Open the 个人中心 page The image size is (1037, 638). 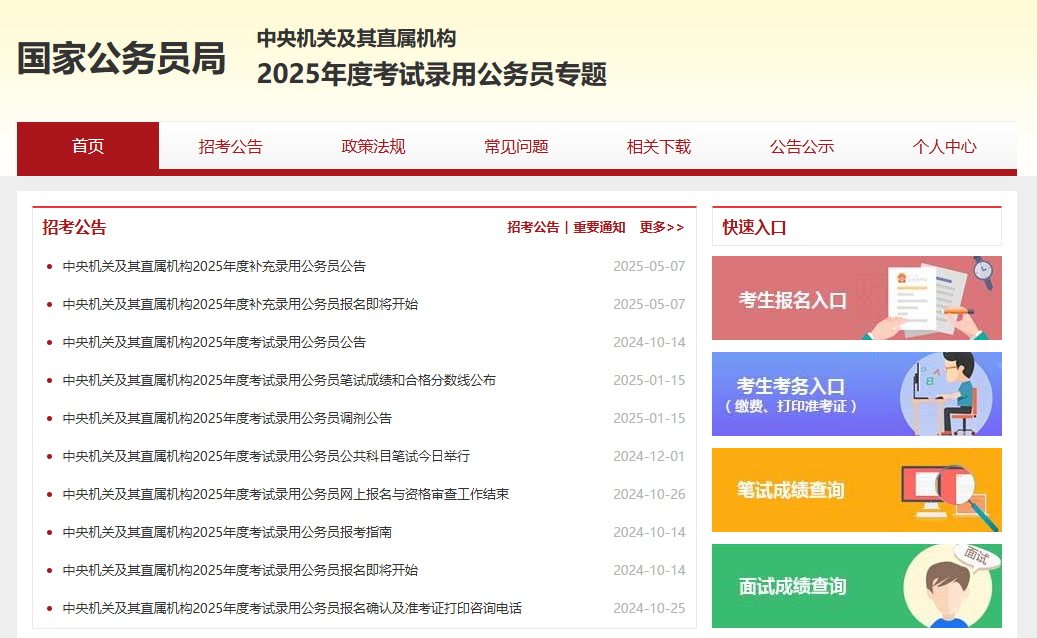[x=945, y=146]
